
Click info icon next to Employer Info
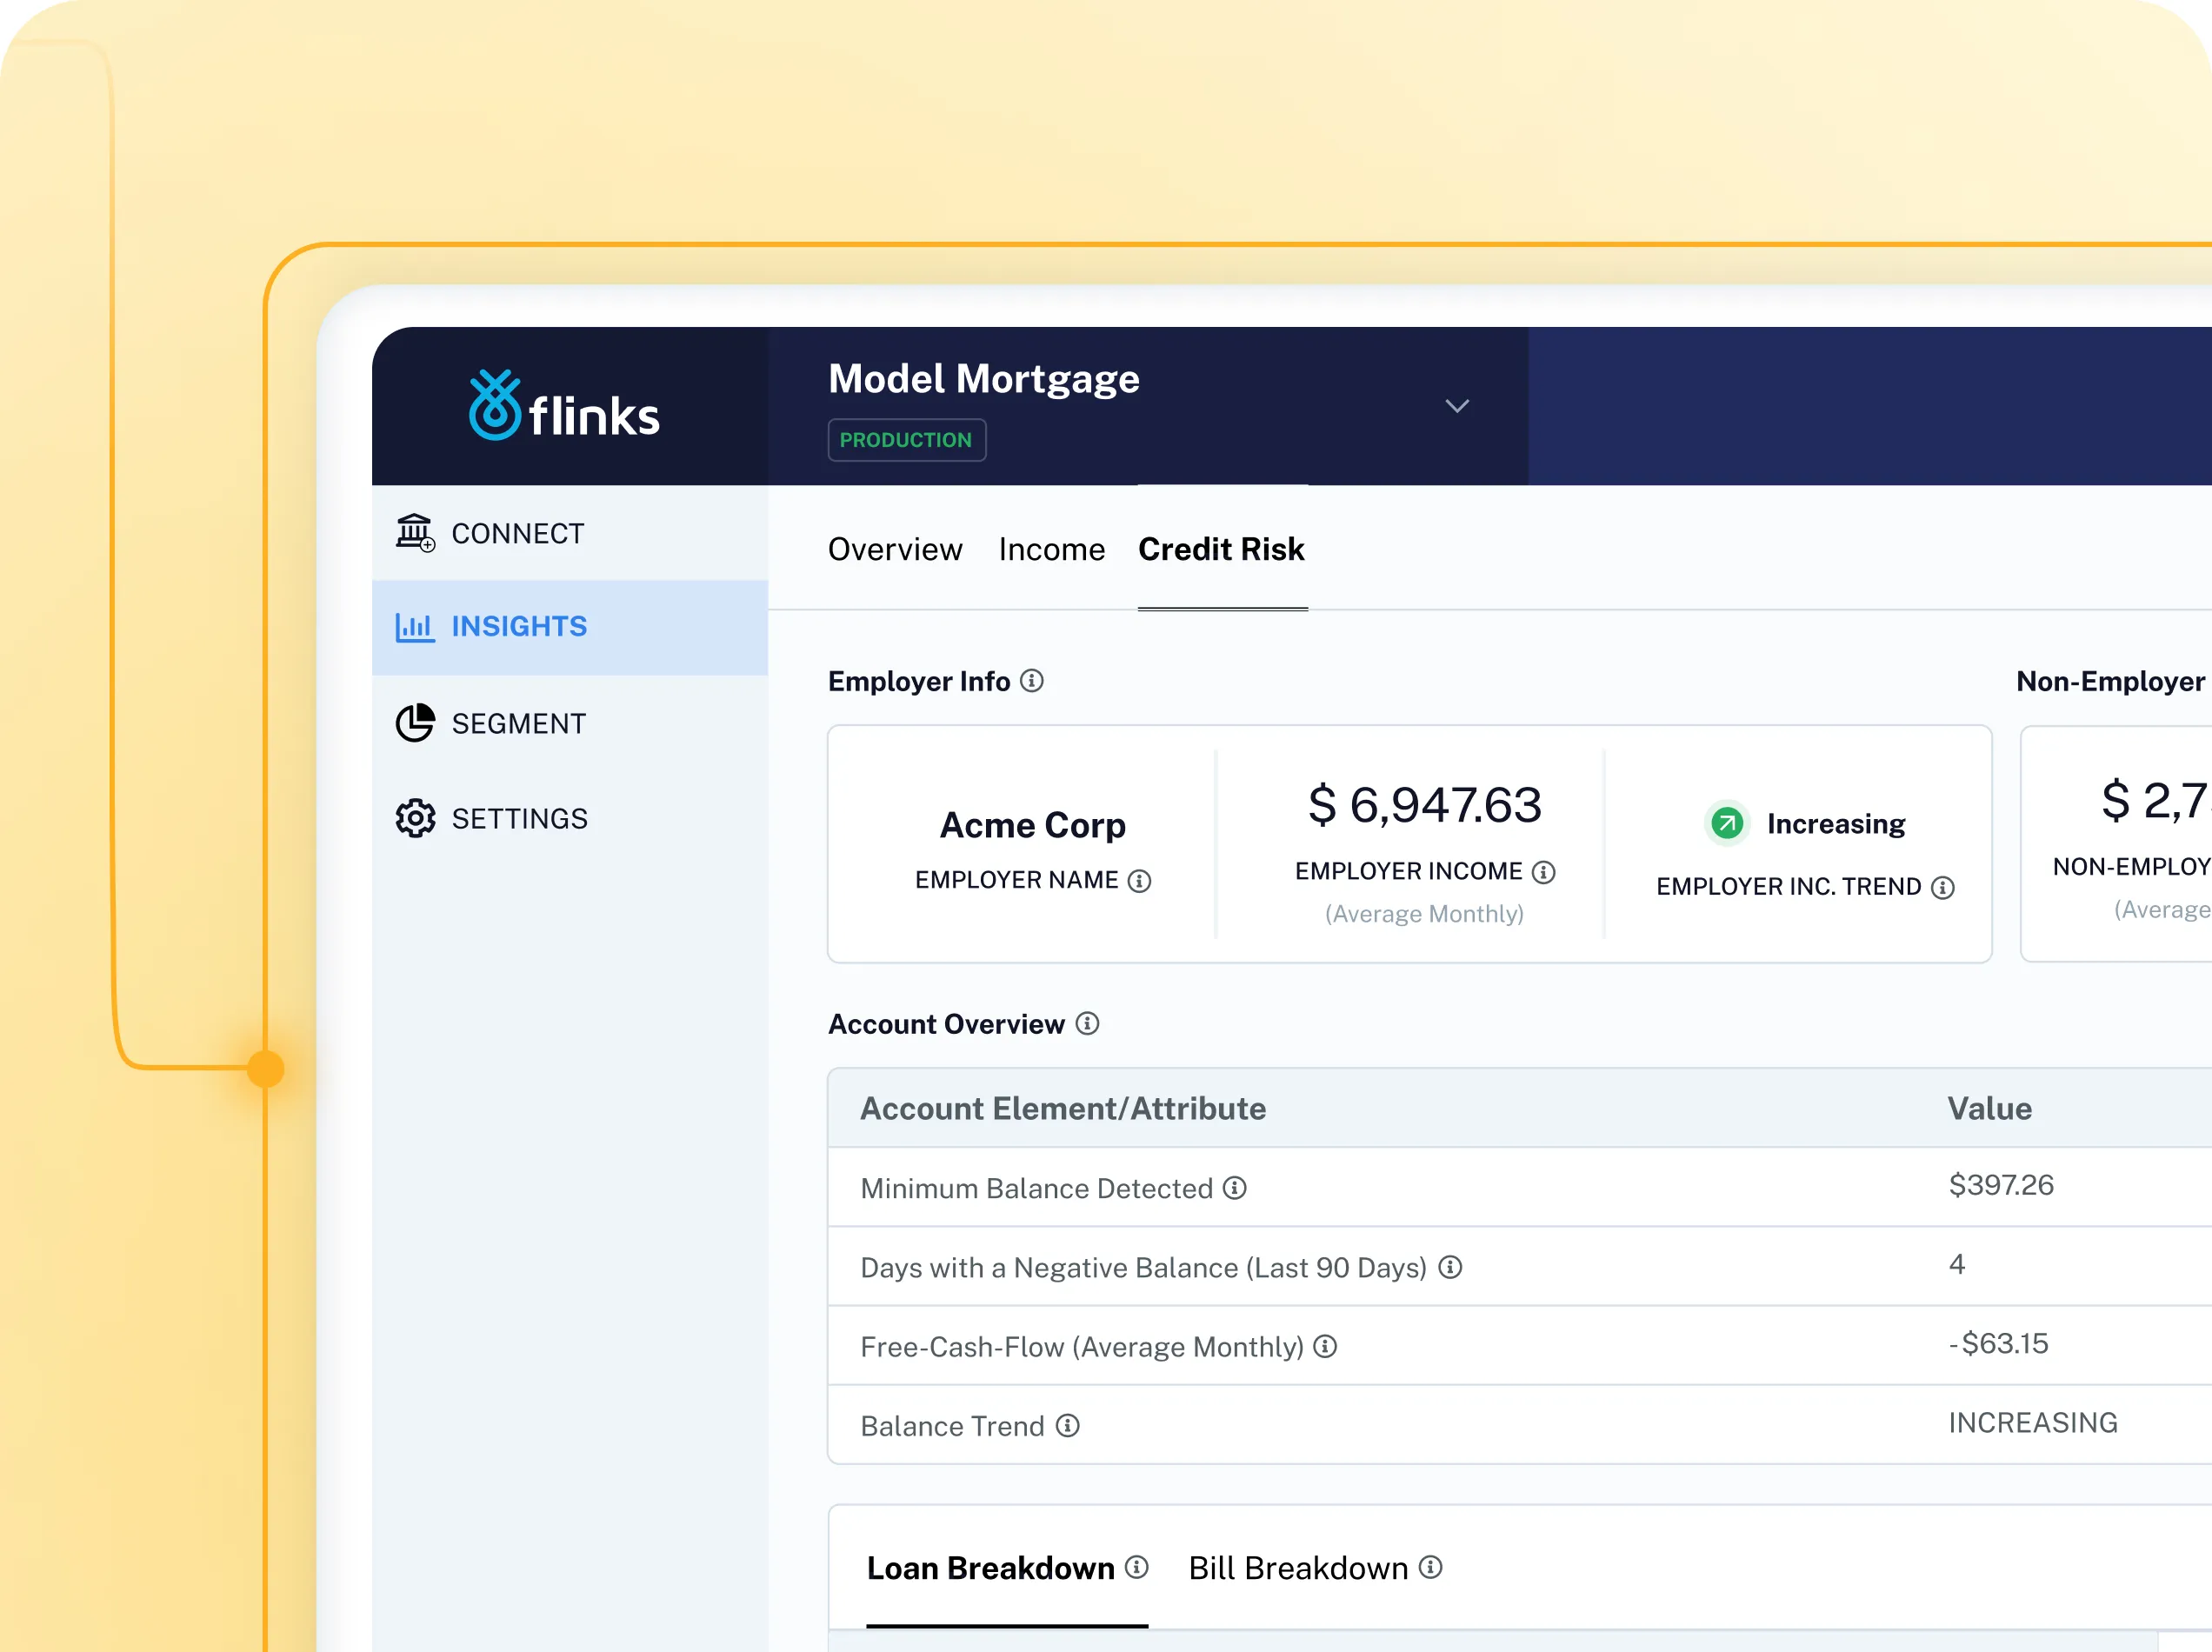point(1032,681)
